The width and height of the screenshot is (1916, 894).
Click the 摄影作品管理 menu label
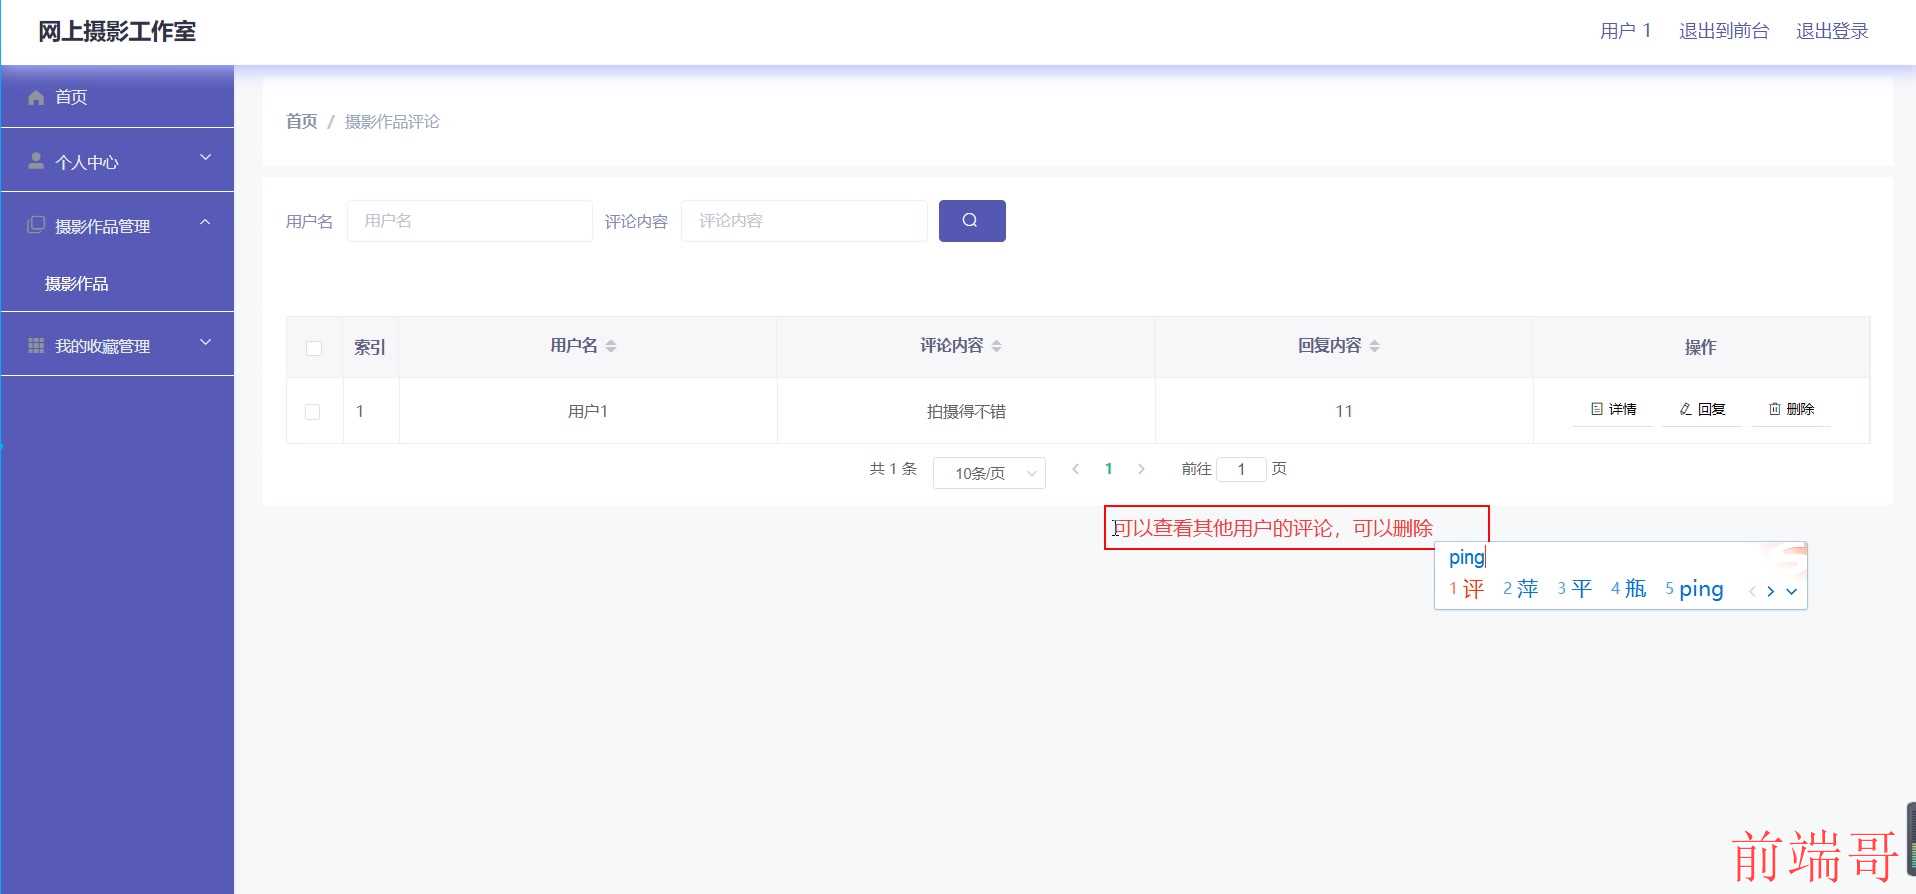tap(103, 226)
